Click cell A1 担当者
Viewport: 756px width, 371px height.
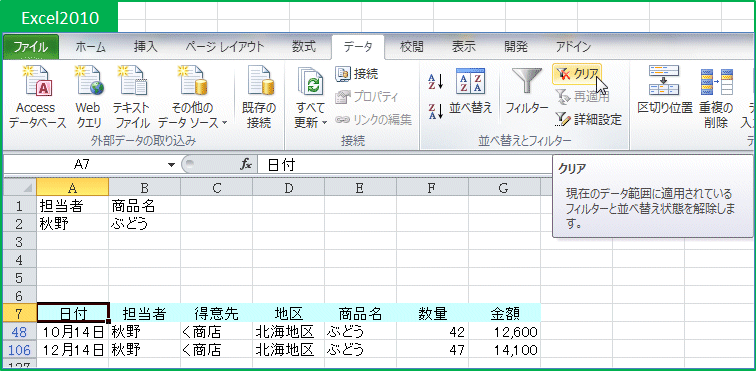73,206
